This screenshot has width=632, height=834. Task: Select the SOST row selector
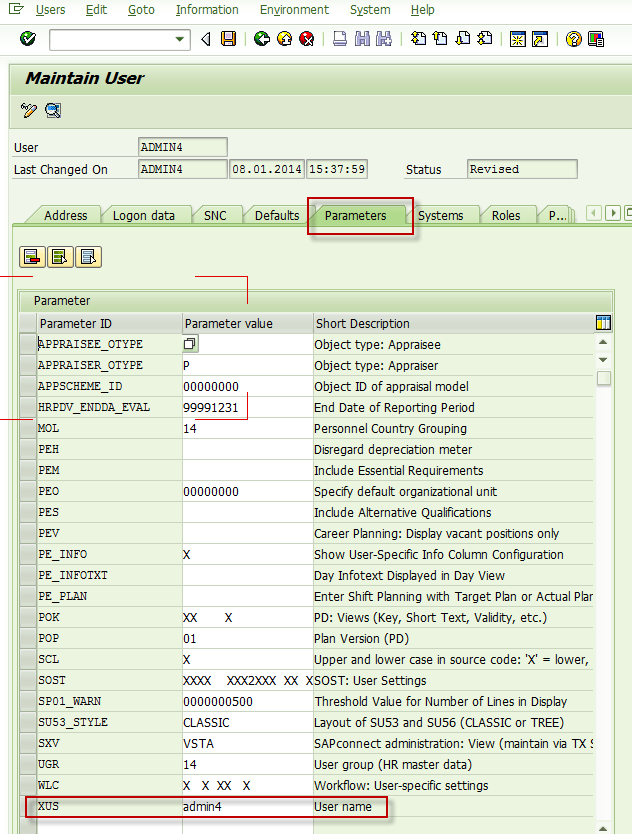coord(28,680)
